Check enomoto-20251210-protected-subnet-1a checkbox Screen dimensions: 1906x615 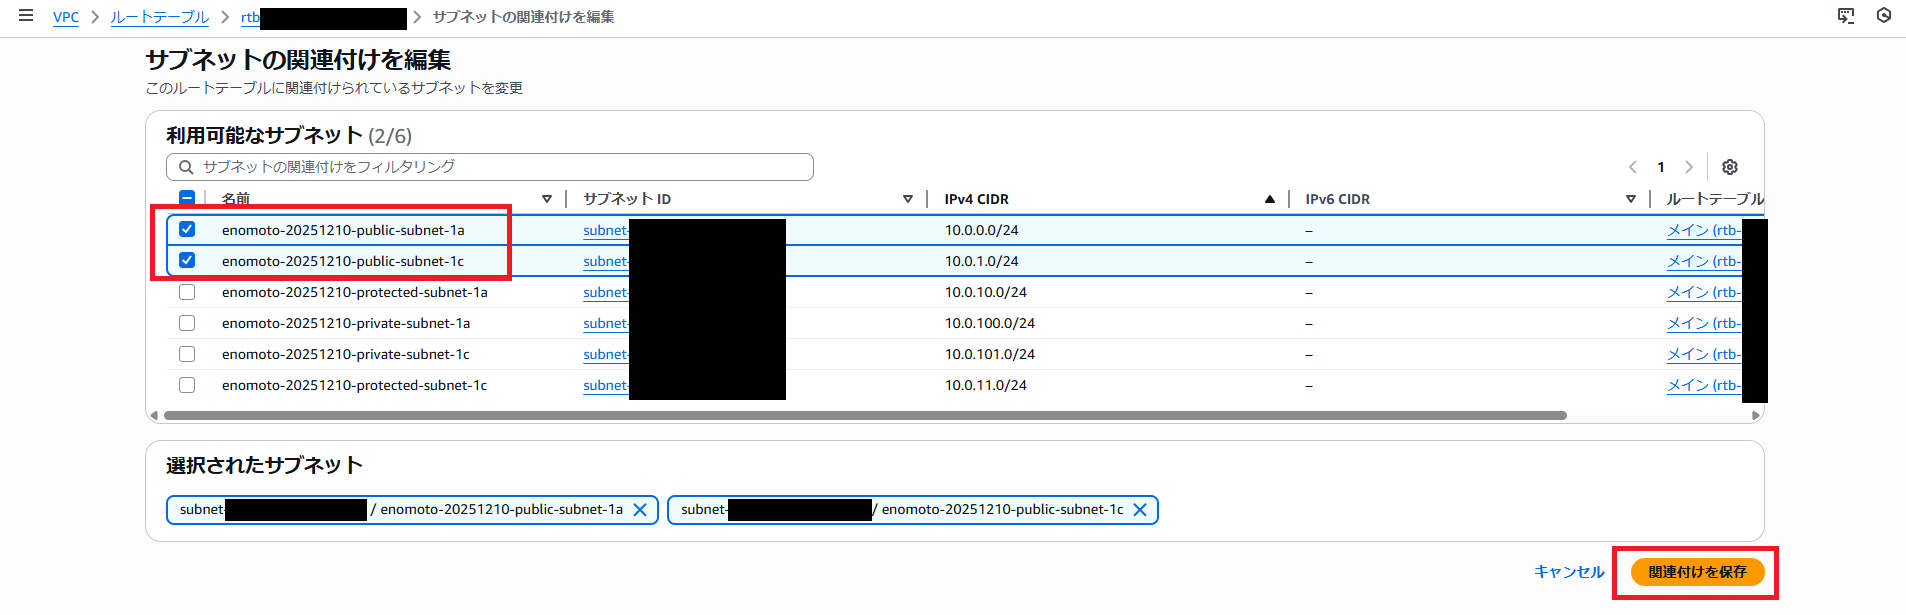click(x=187, y=293)
